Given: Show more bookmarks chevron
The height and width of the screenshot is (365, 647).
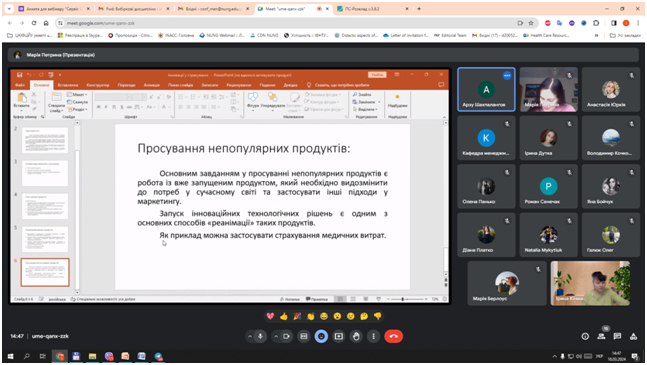Looking at the screenshot, I should 596,35.
